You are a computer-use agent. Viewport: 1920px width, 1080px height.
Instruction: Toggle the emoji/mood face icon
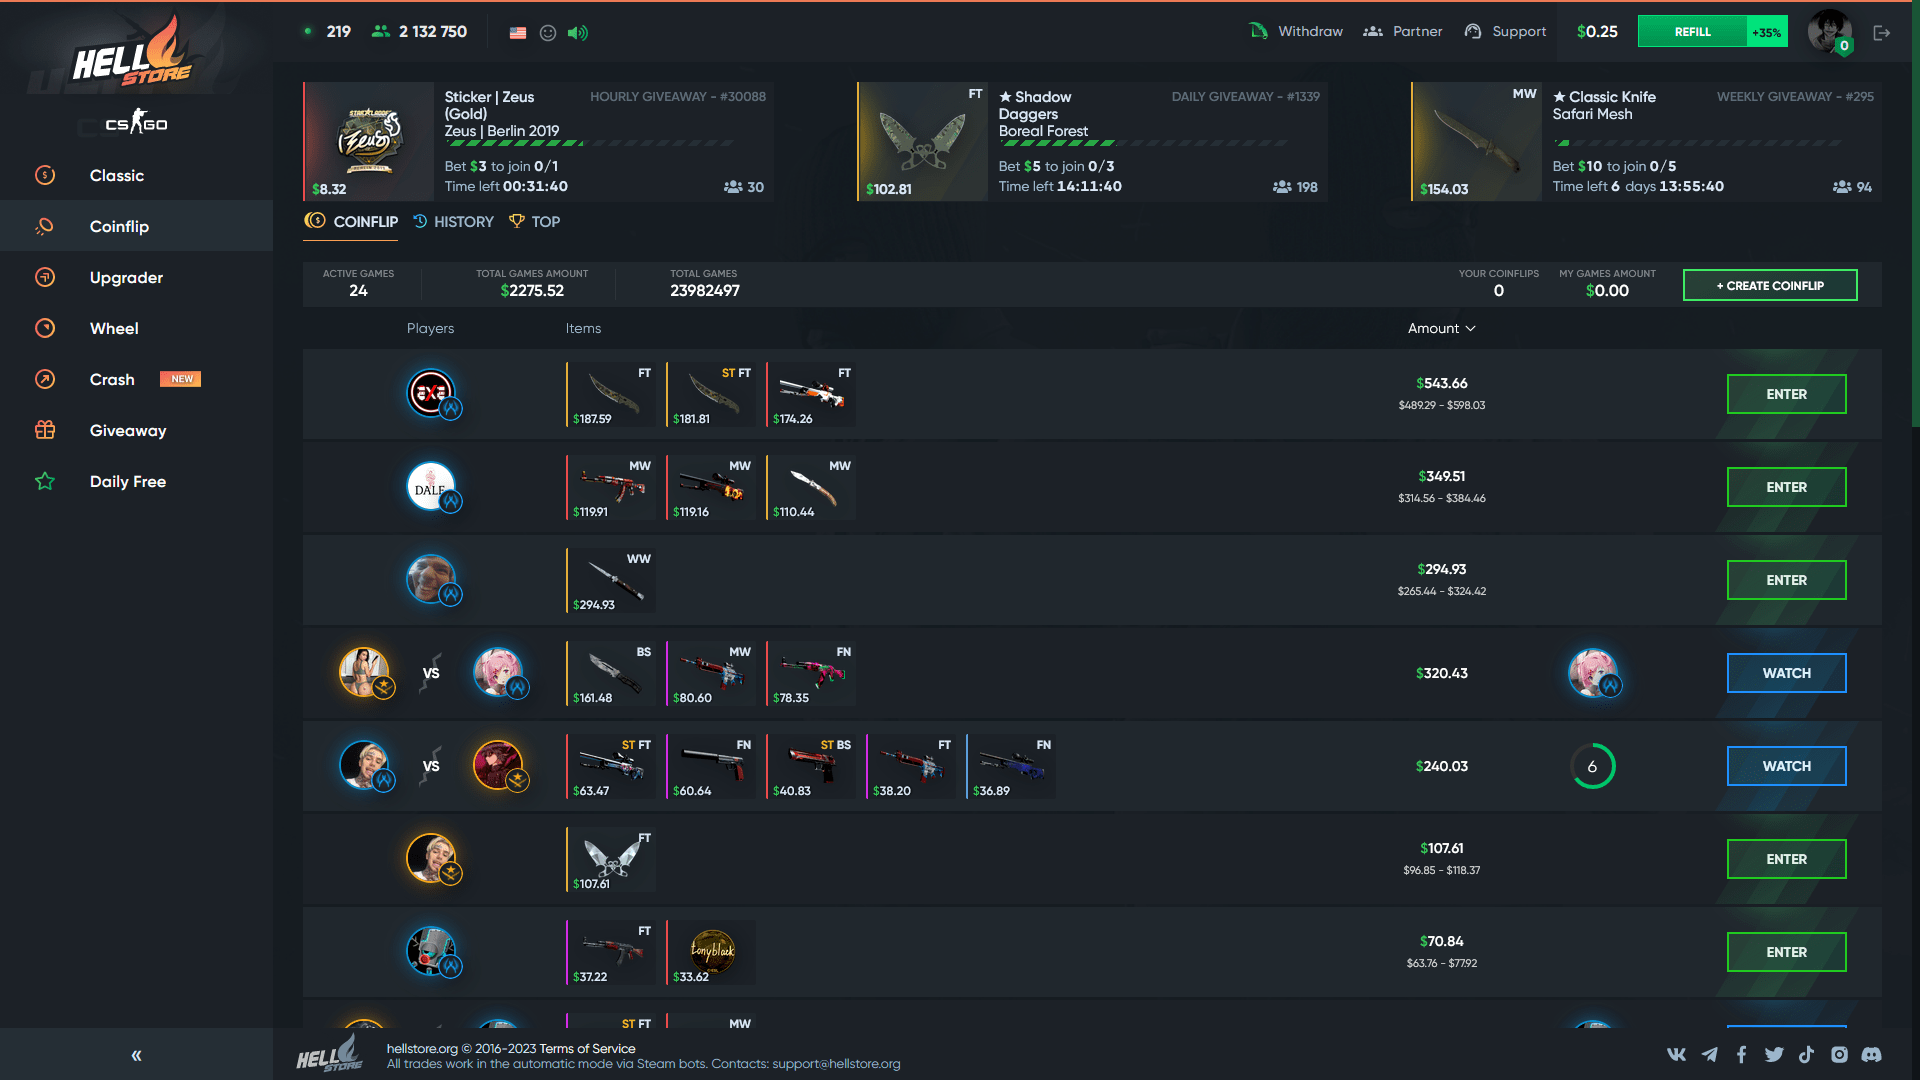click(x=547, y=32)
